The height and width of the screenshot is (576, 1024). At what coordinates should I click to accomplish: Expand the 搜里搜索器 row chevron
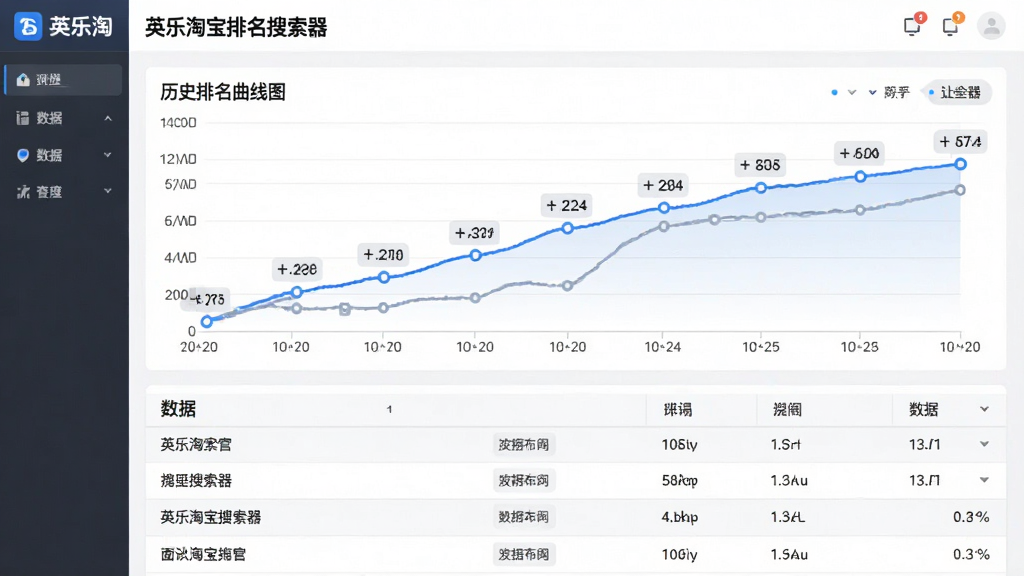(x=984, y=480)
